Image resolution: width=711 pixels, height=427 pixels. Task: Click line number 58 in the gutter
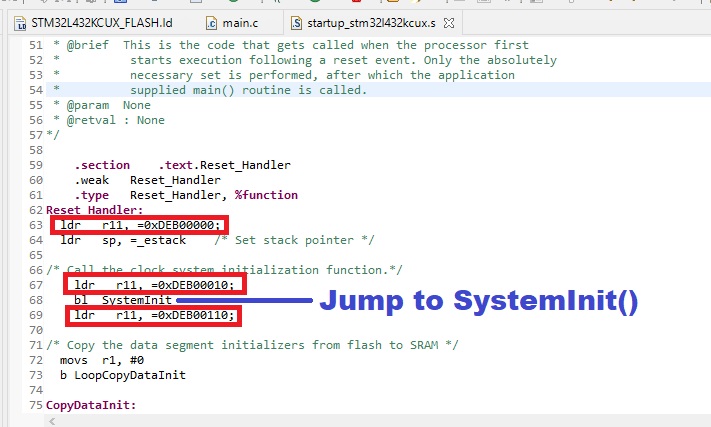(x=36, y=150)
